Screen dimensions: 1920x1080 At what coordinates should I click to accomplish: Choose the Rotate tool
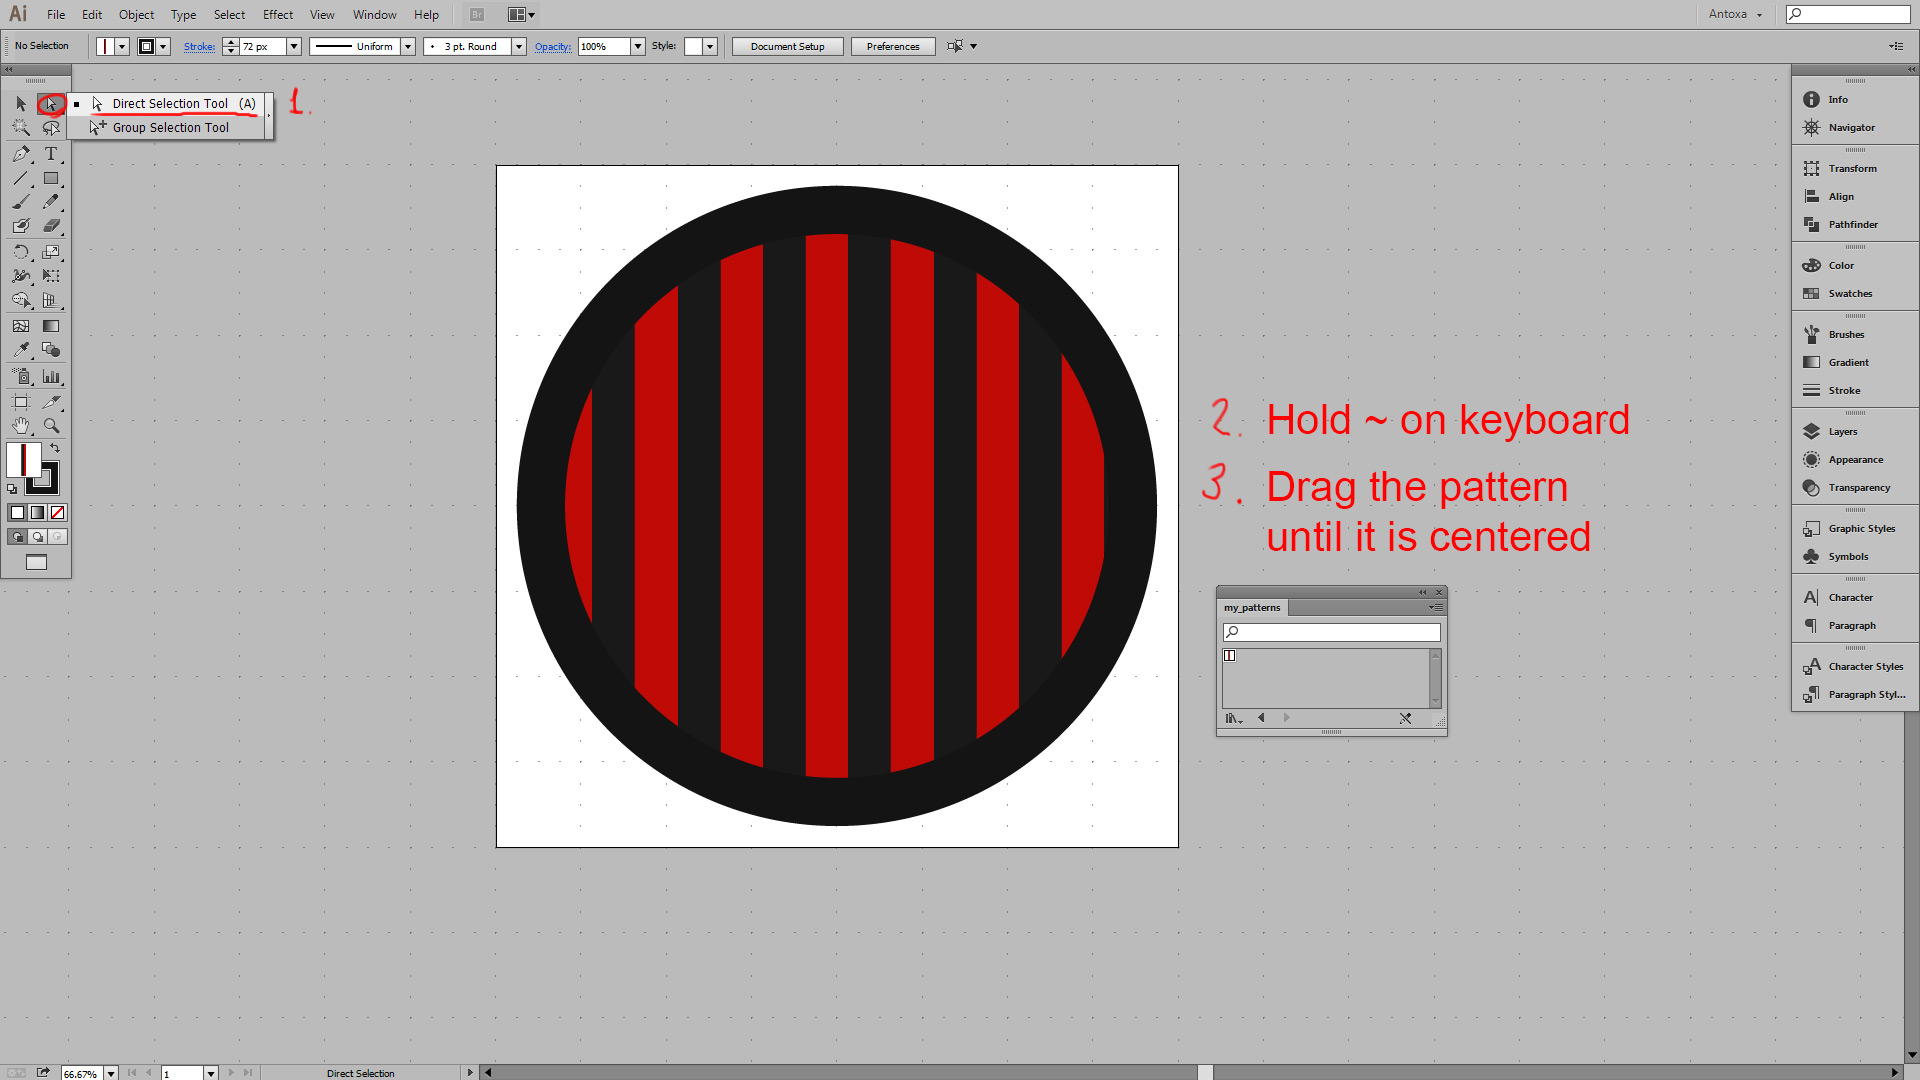(21, 252)
